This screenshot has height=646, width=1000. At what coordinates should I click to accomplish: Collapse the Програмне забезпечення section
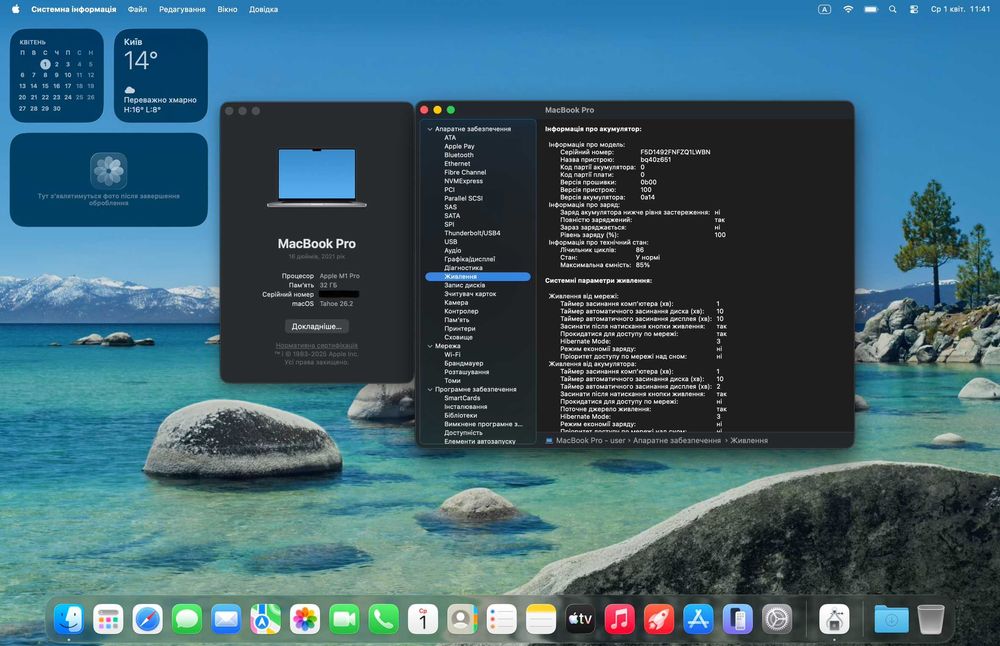pos(430,389)
